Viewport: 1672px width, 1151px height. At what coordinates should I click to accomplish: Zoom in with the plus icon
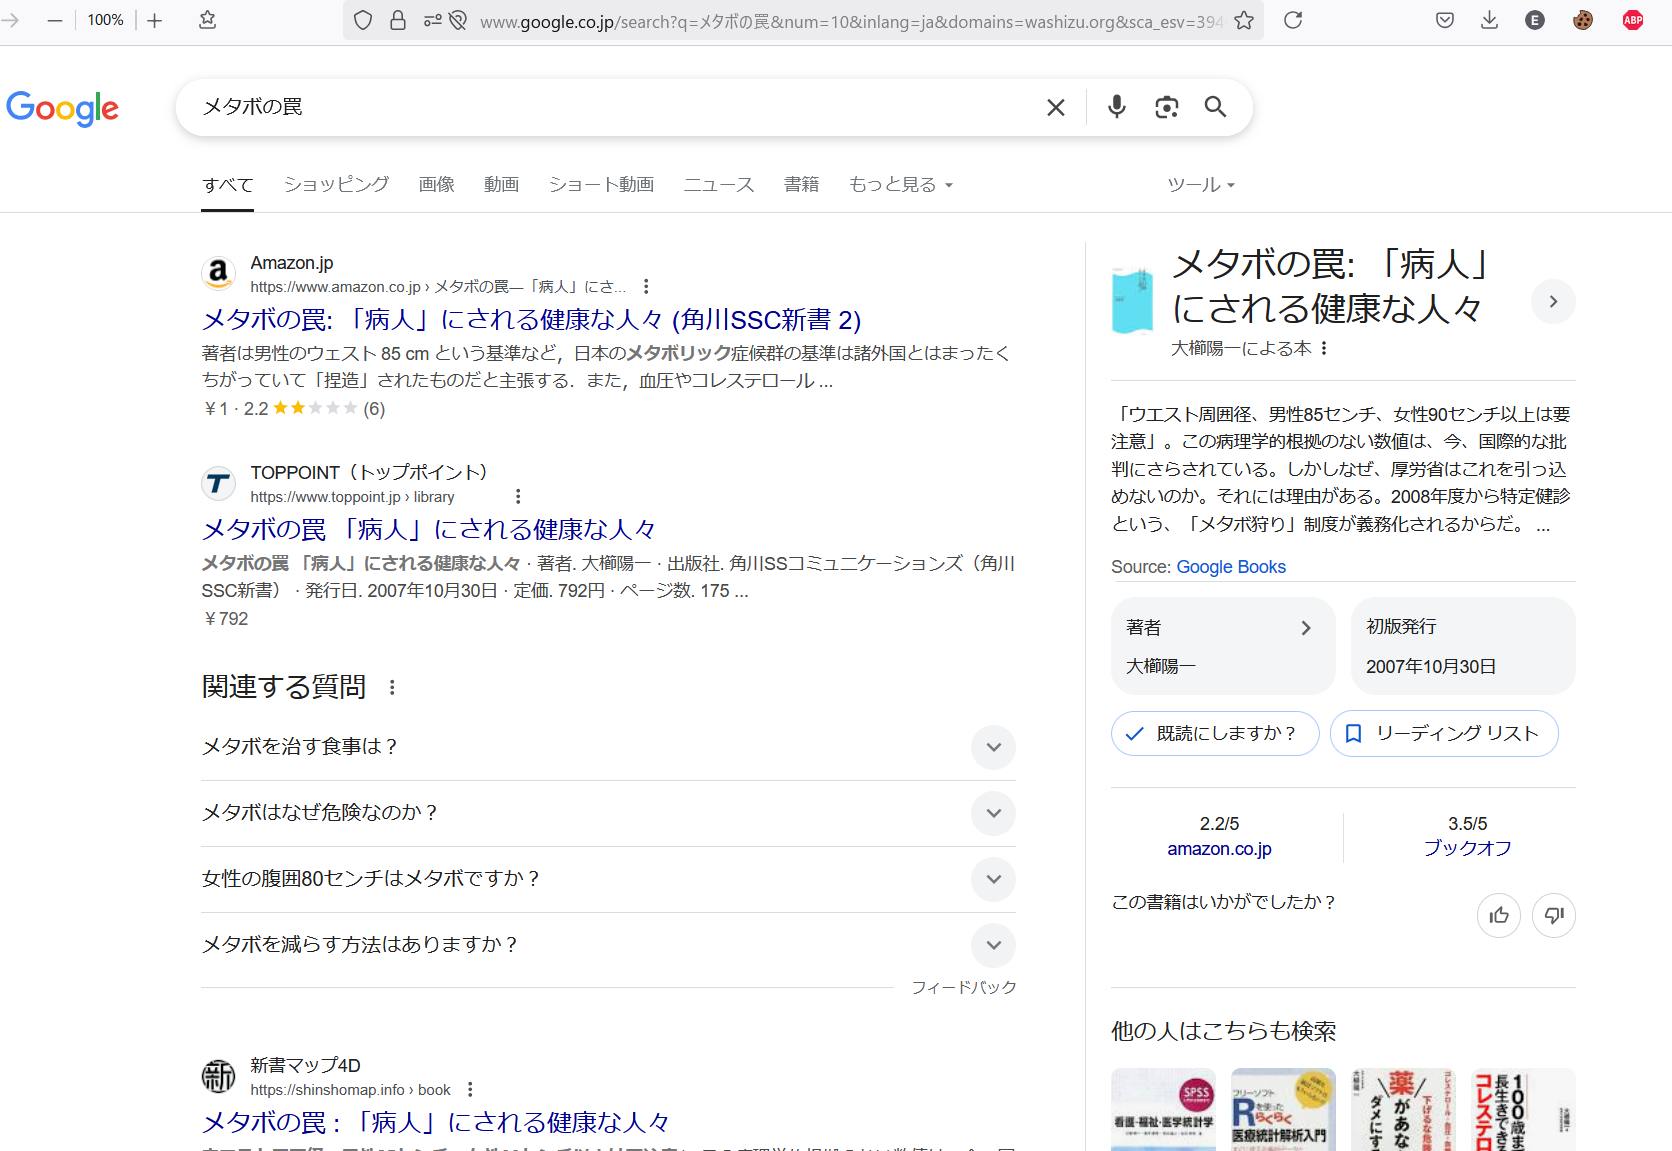(x=154, y=20)
